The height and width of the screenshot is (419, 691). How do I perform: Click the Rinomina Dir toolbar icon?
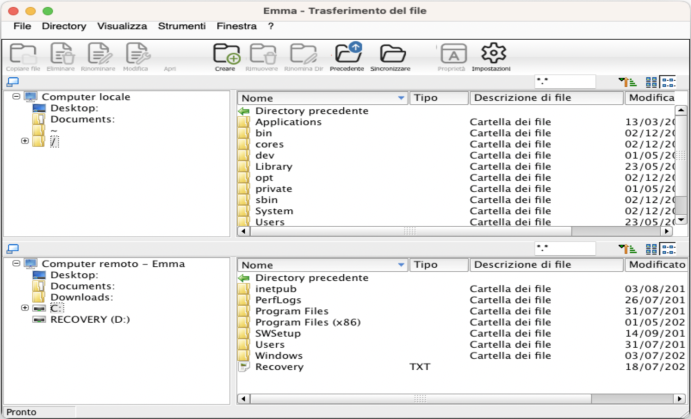pos(303,54)
